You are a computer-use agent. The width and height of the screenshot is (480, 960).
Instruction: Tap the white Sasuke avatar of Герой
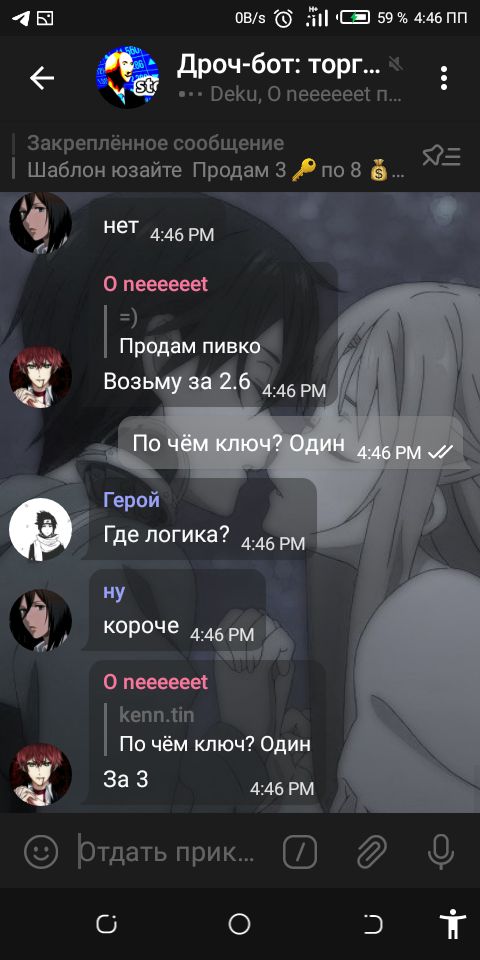pyautogui.click(x=40, y=530)
